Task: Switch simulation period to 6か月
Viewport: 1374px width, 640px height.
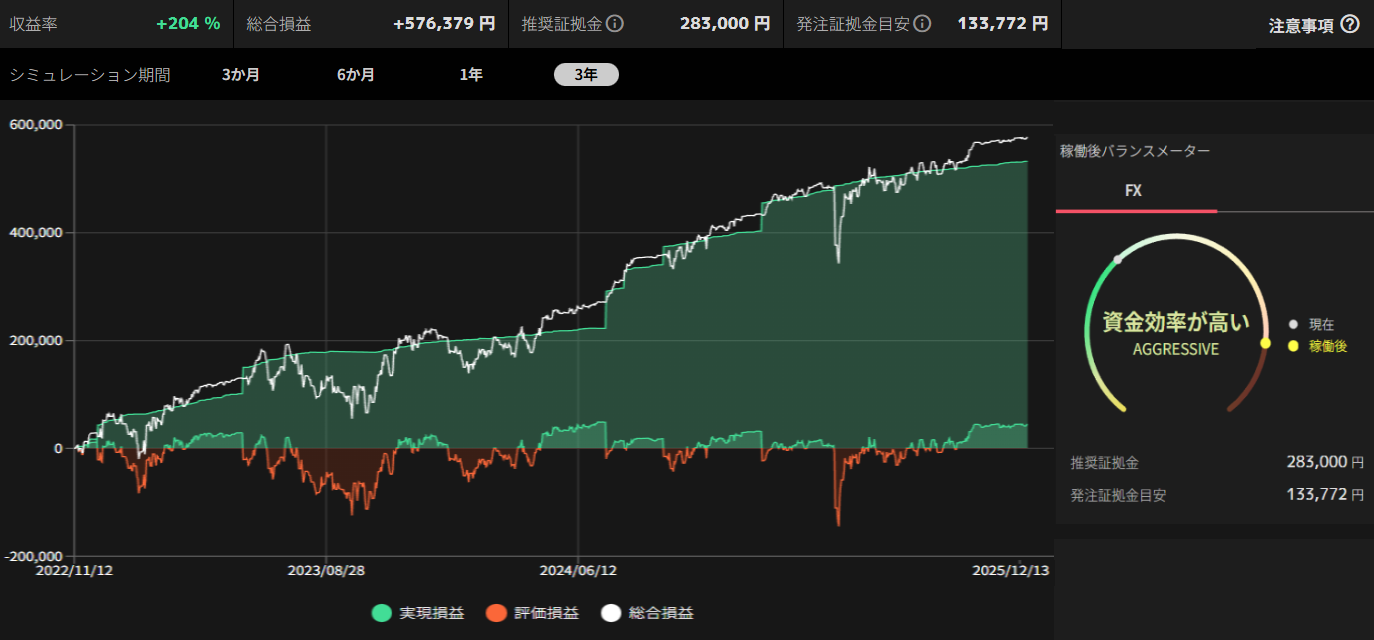Action: point(356,75)
